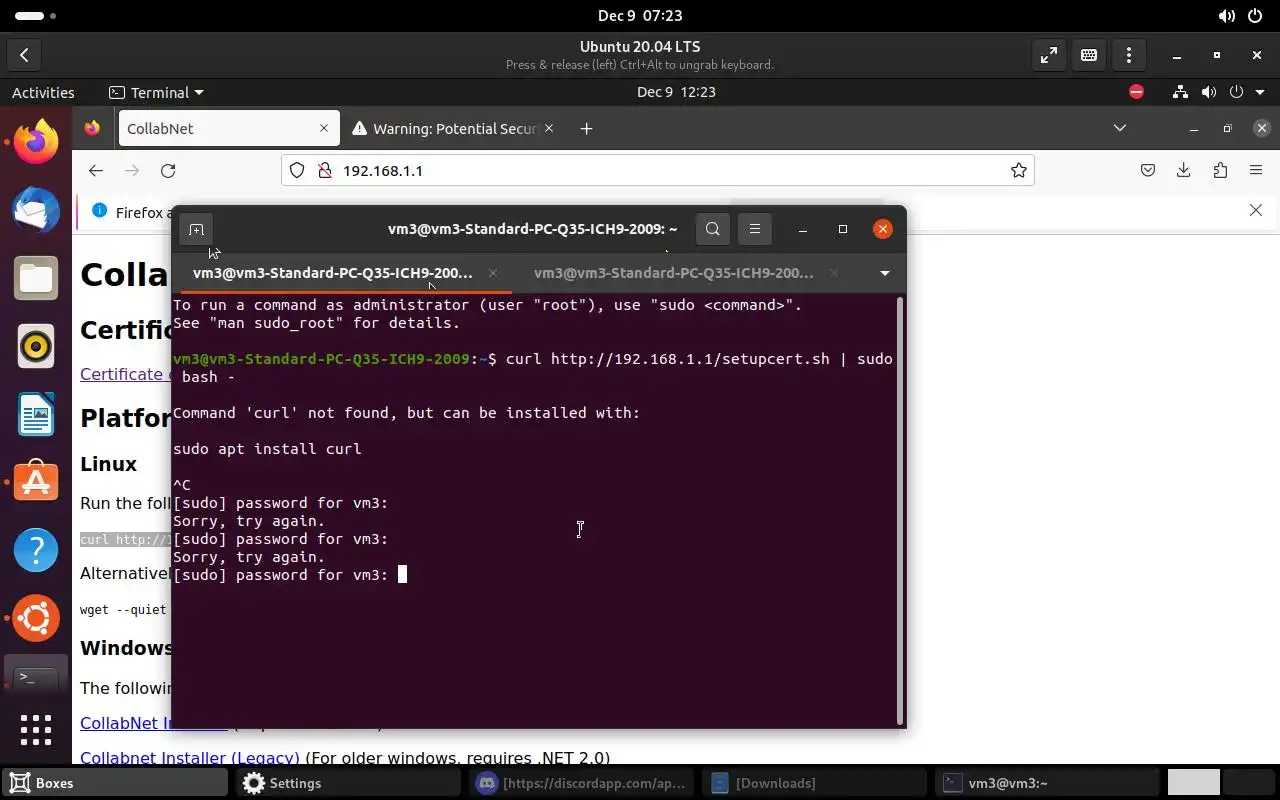Screen dimensions: 1280x800
Task: Switch to the first terminal tab
Action: pos(333,273)
